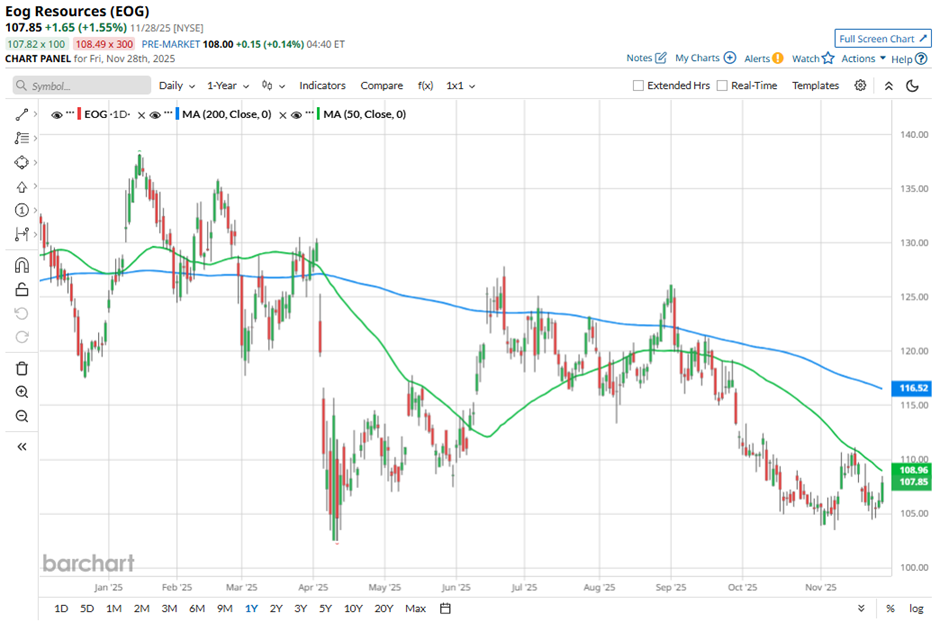Select the 5D time range
This screenshot has height=631, width=940.
coord(88,609)
